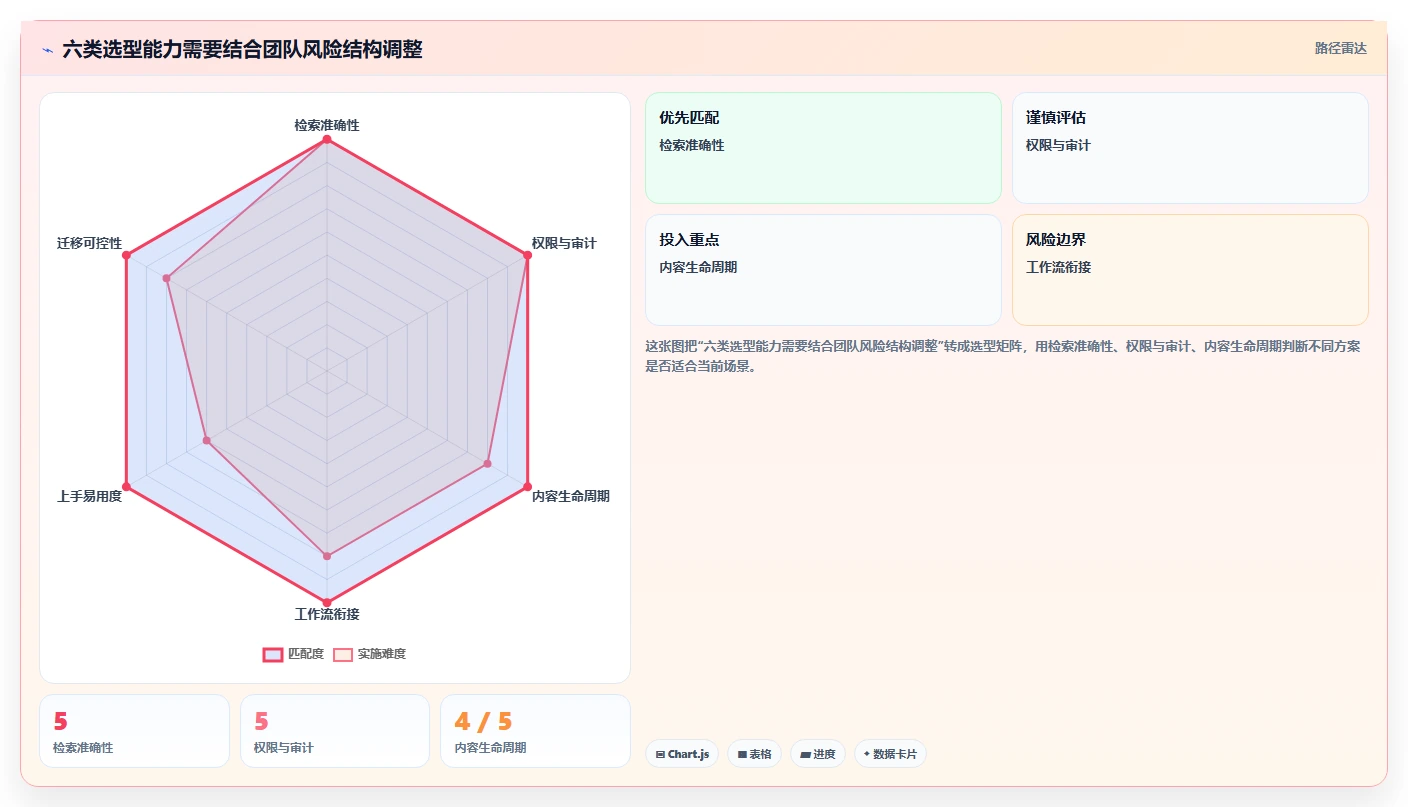Click the radar axis label 迁移可控性
1408x807 pixels.
coord(89,243)
